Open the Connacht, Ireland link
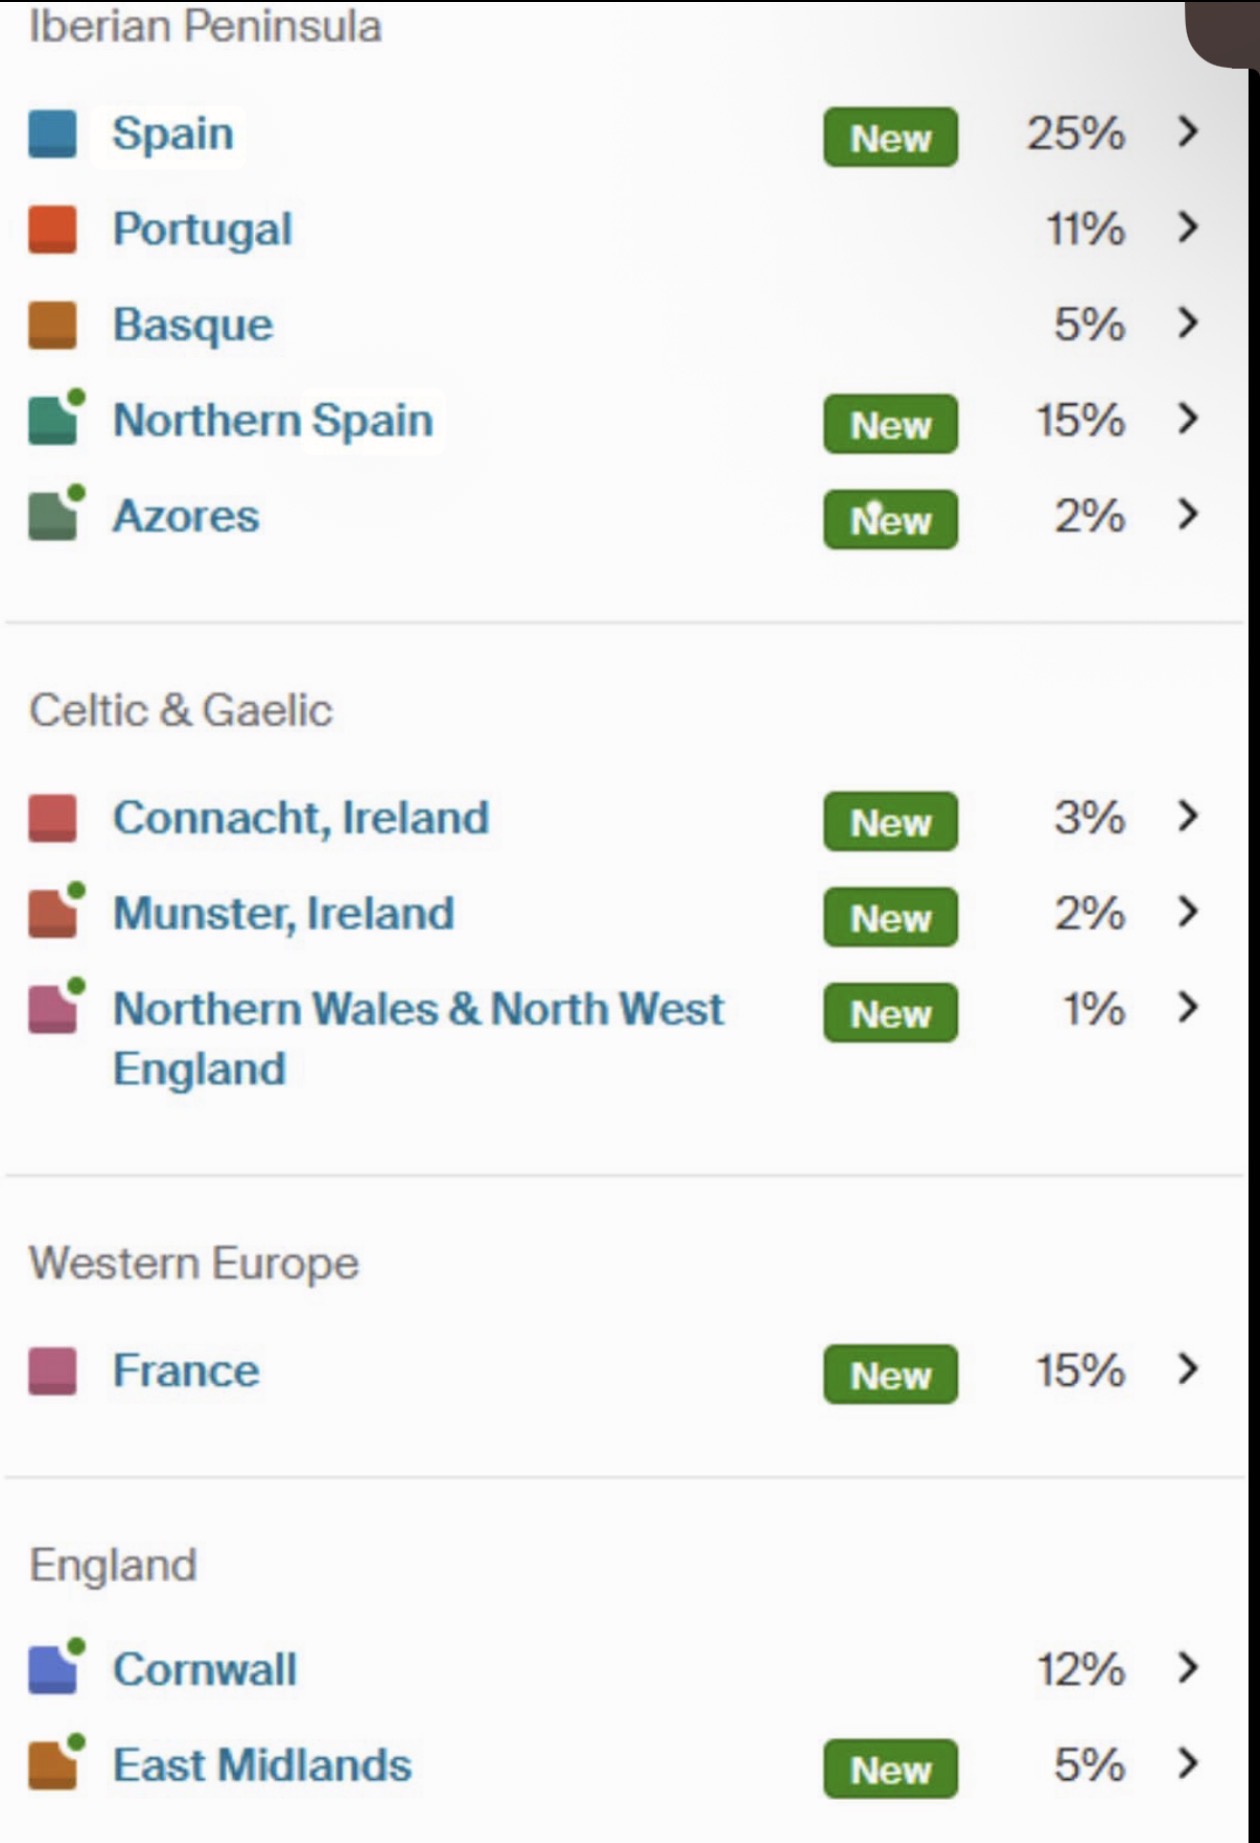 tap(301, 818)
